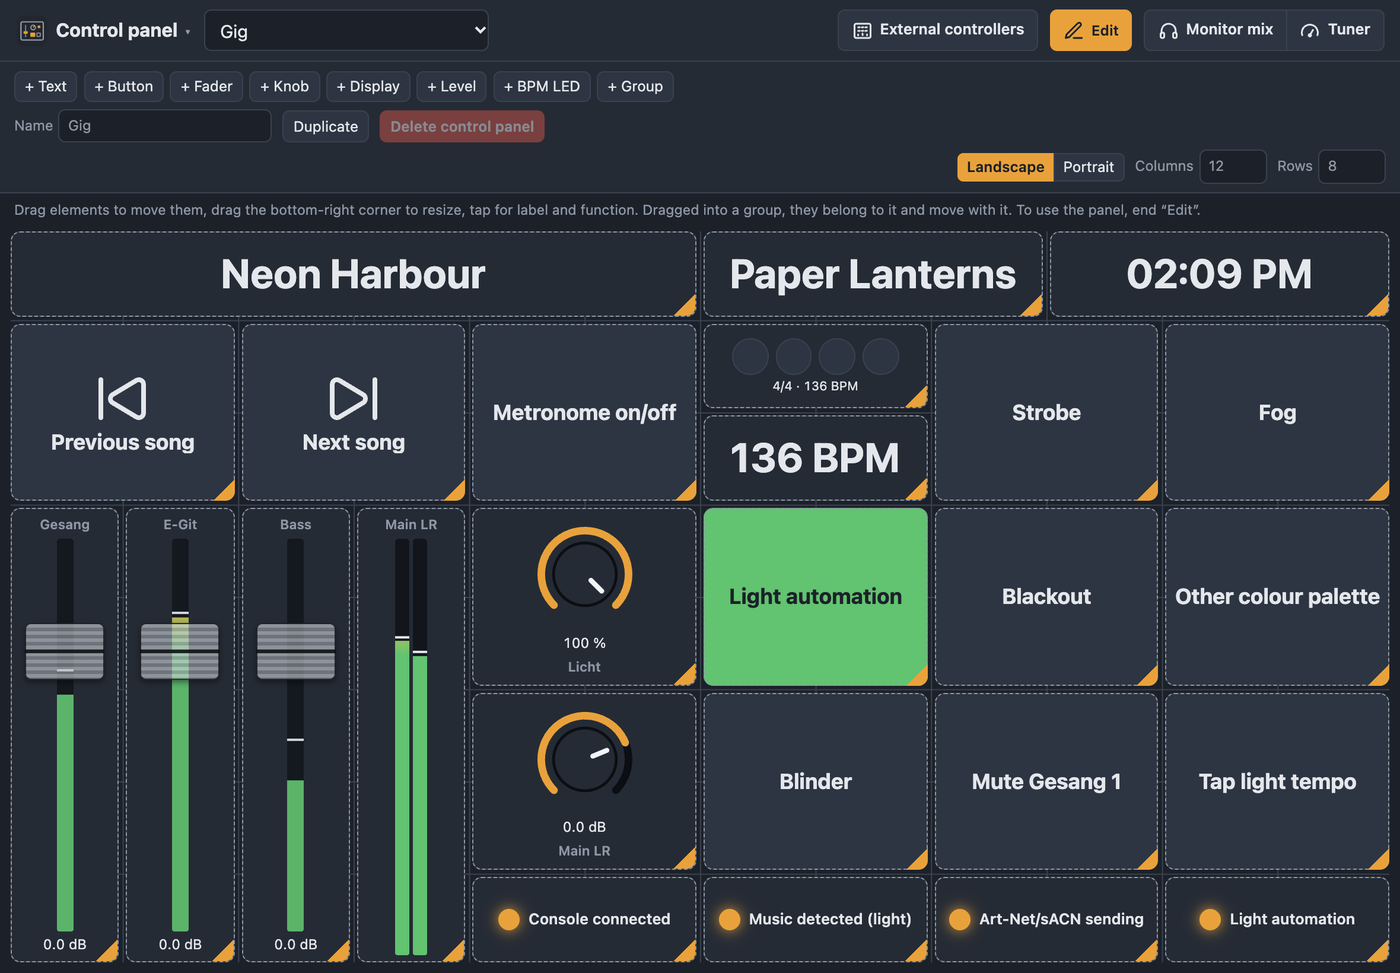Click the Music detected (light) status LED

(730, 919)
